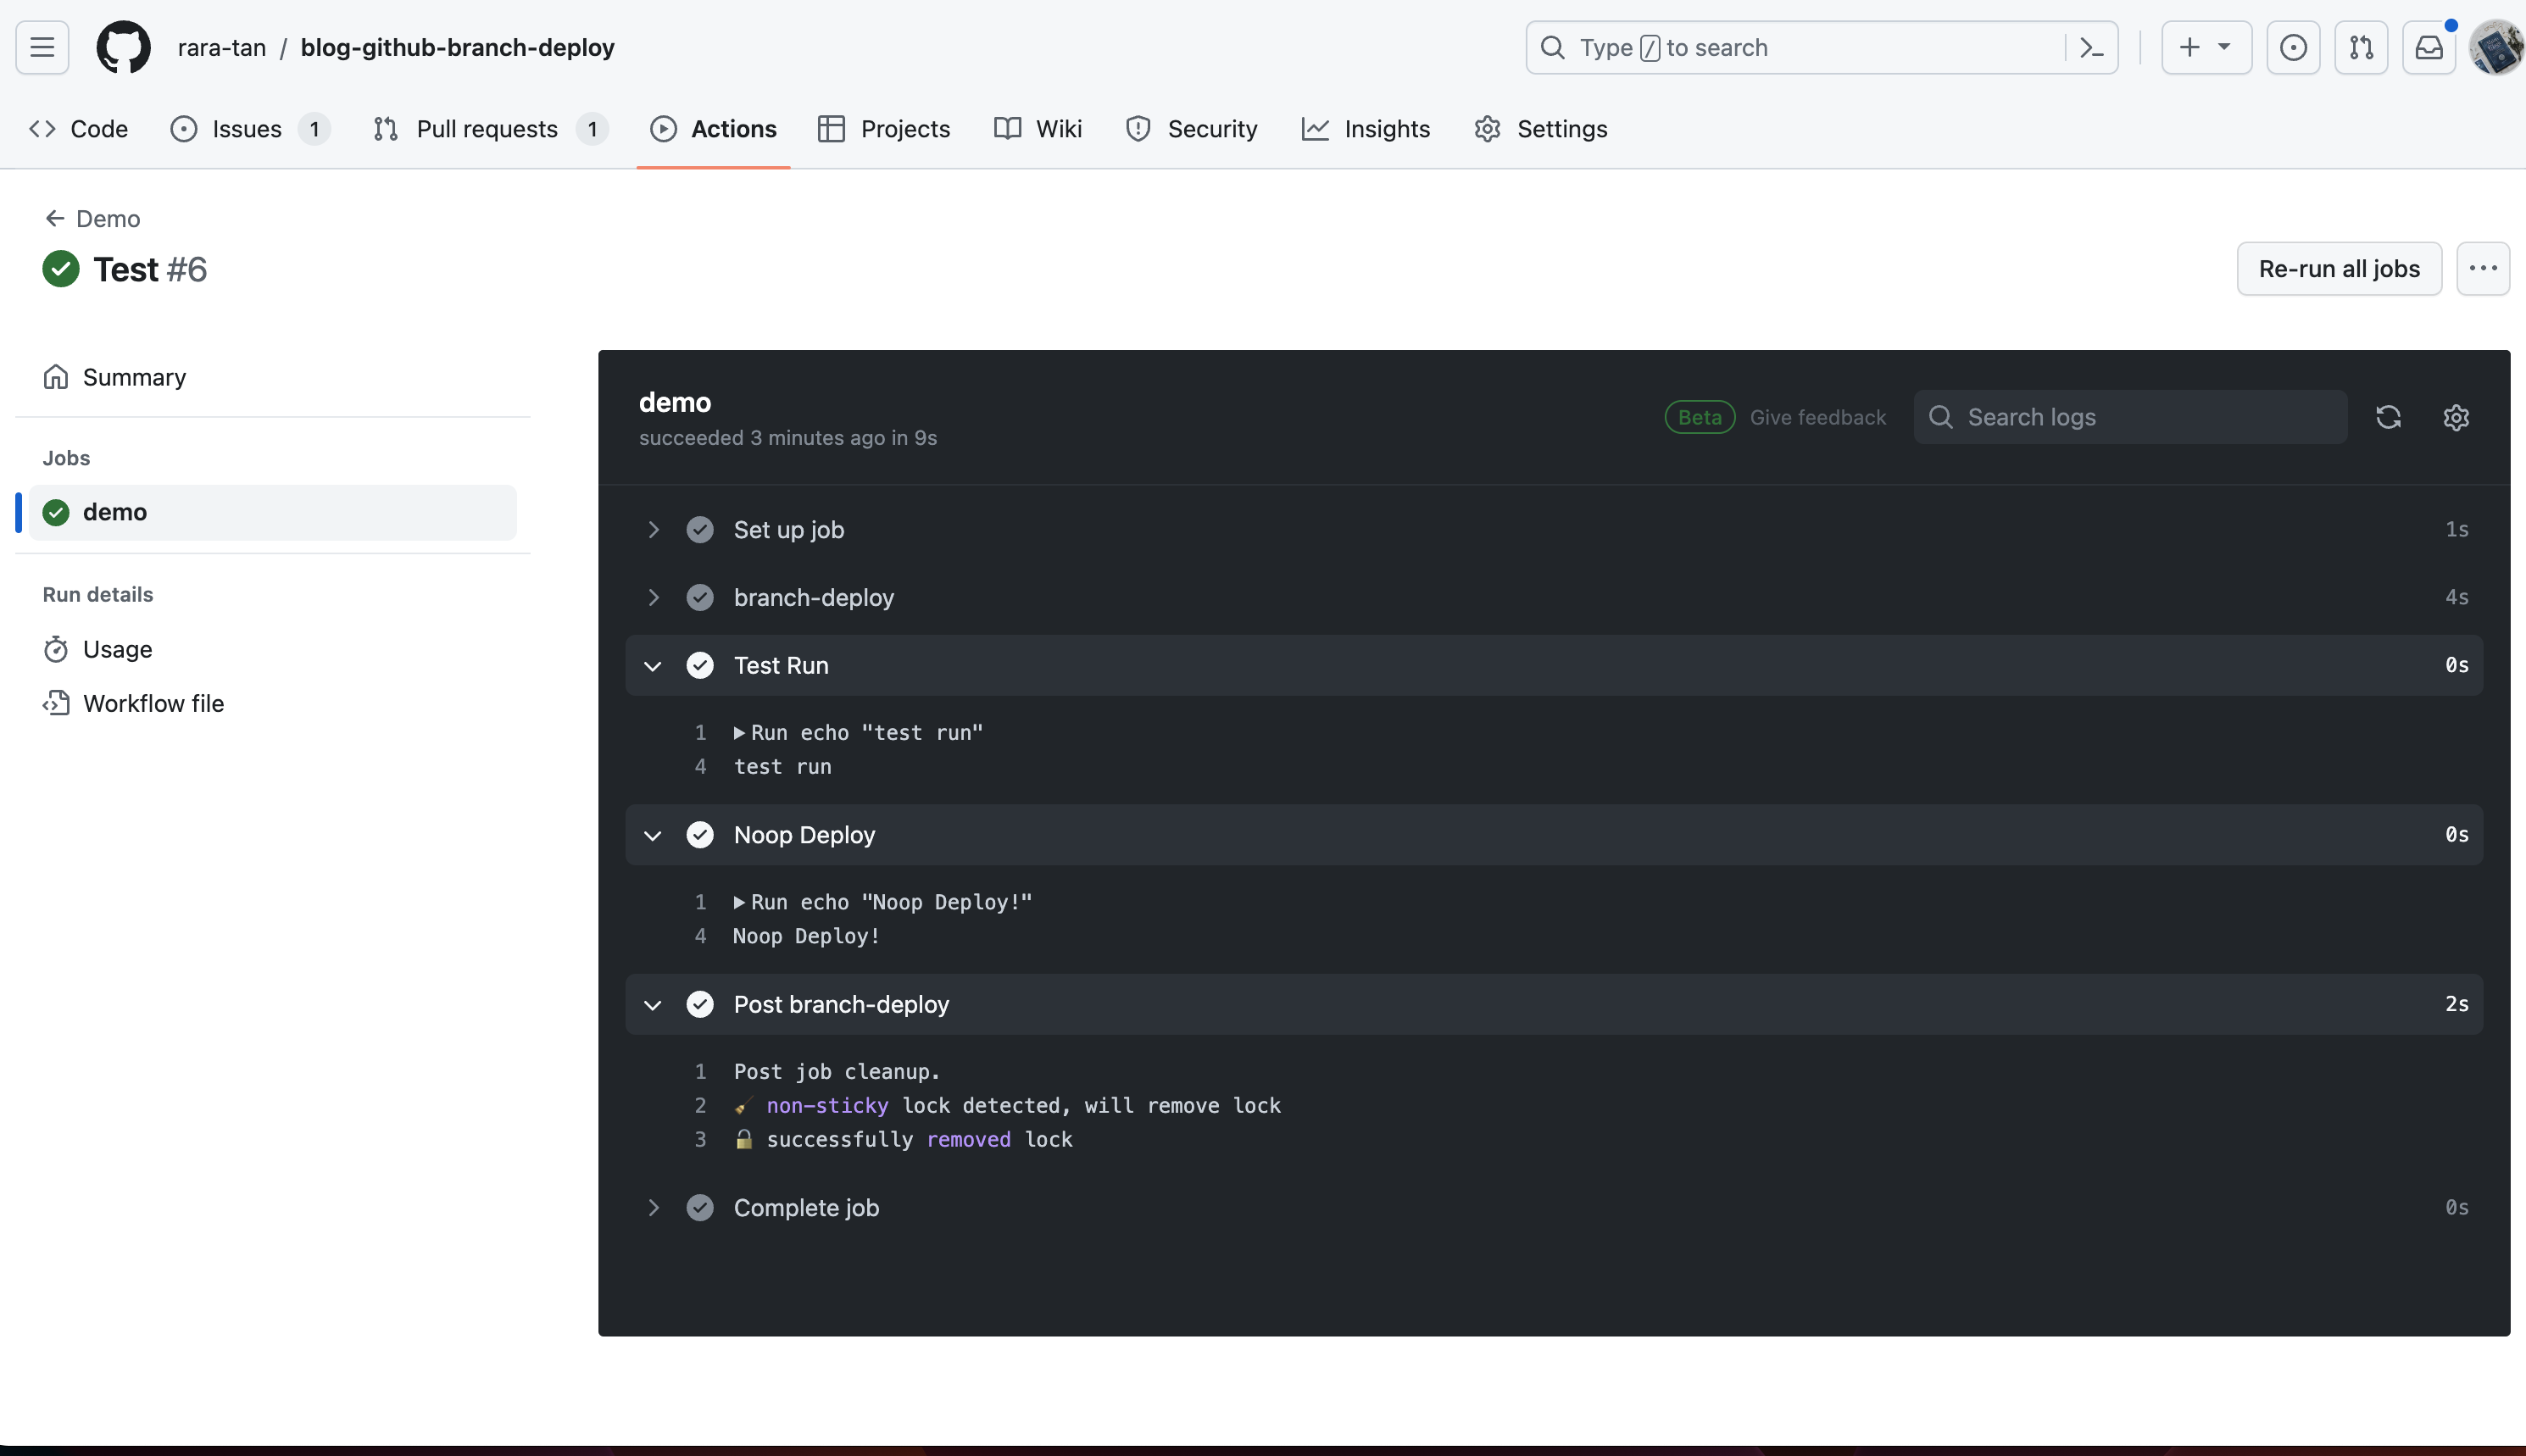Switch to the Pull requests tab
The width and height of the screenshot is (2526, 1456).
click(487, 129)
